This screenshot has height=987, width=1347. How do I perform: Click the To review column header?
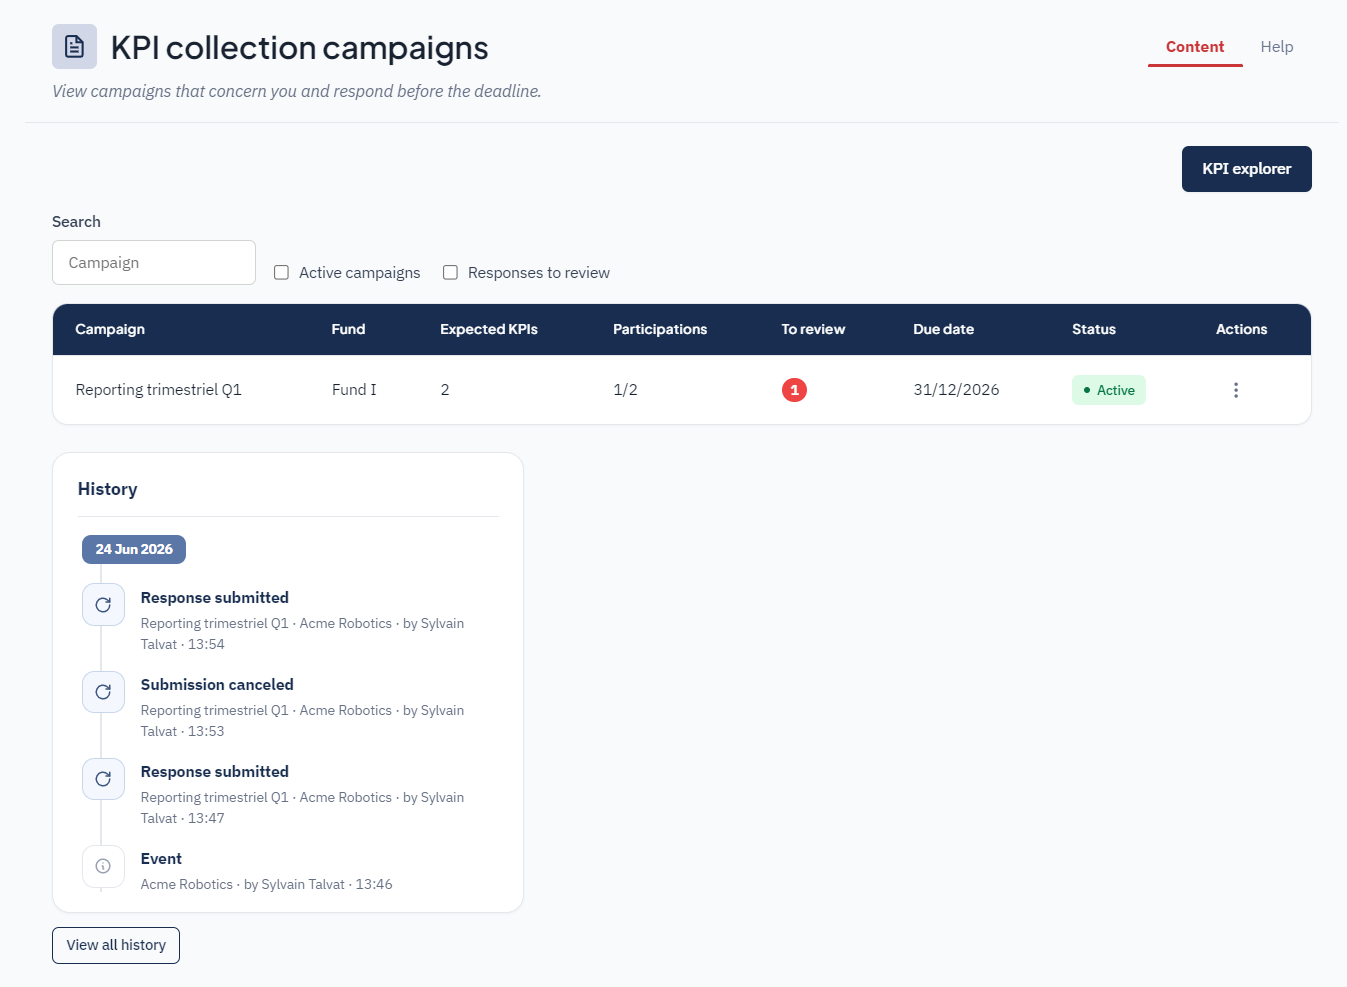[x=813, y=329]
